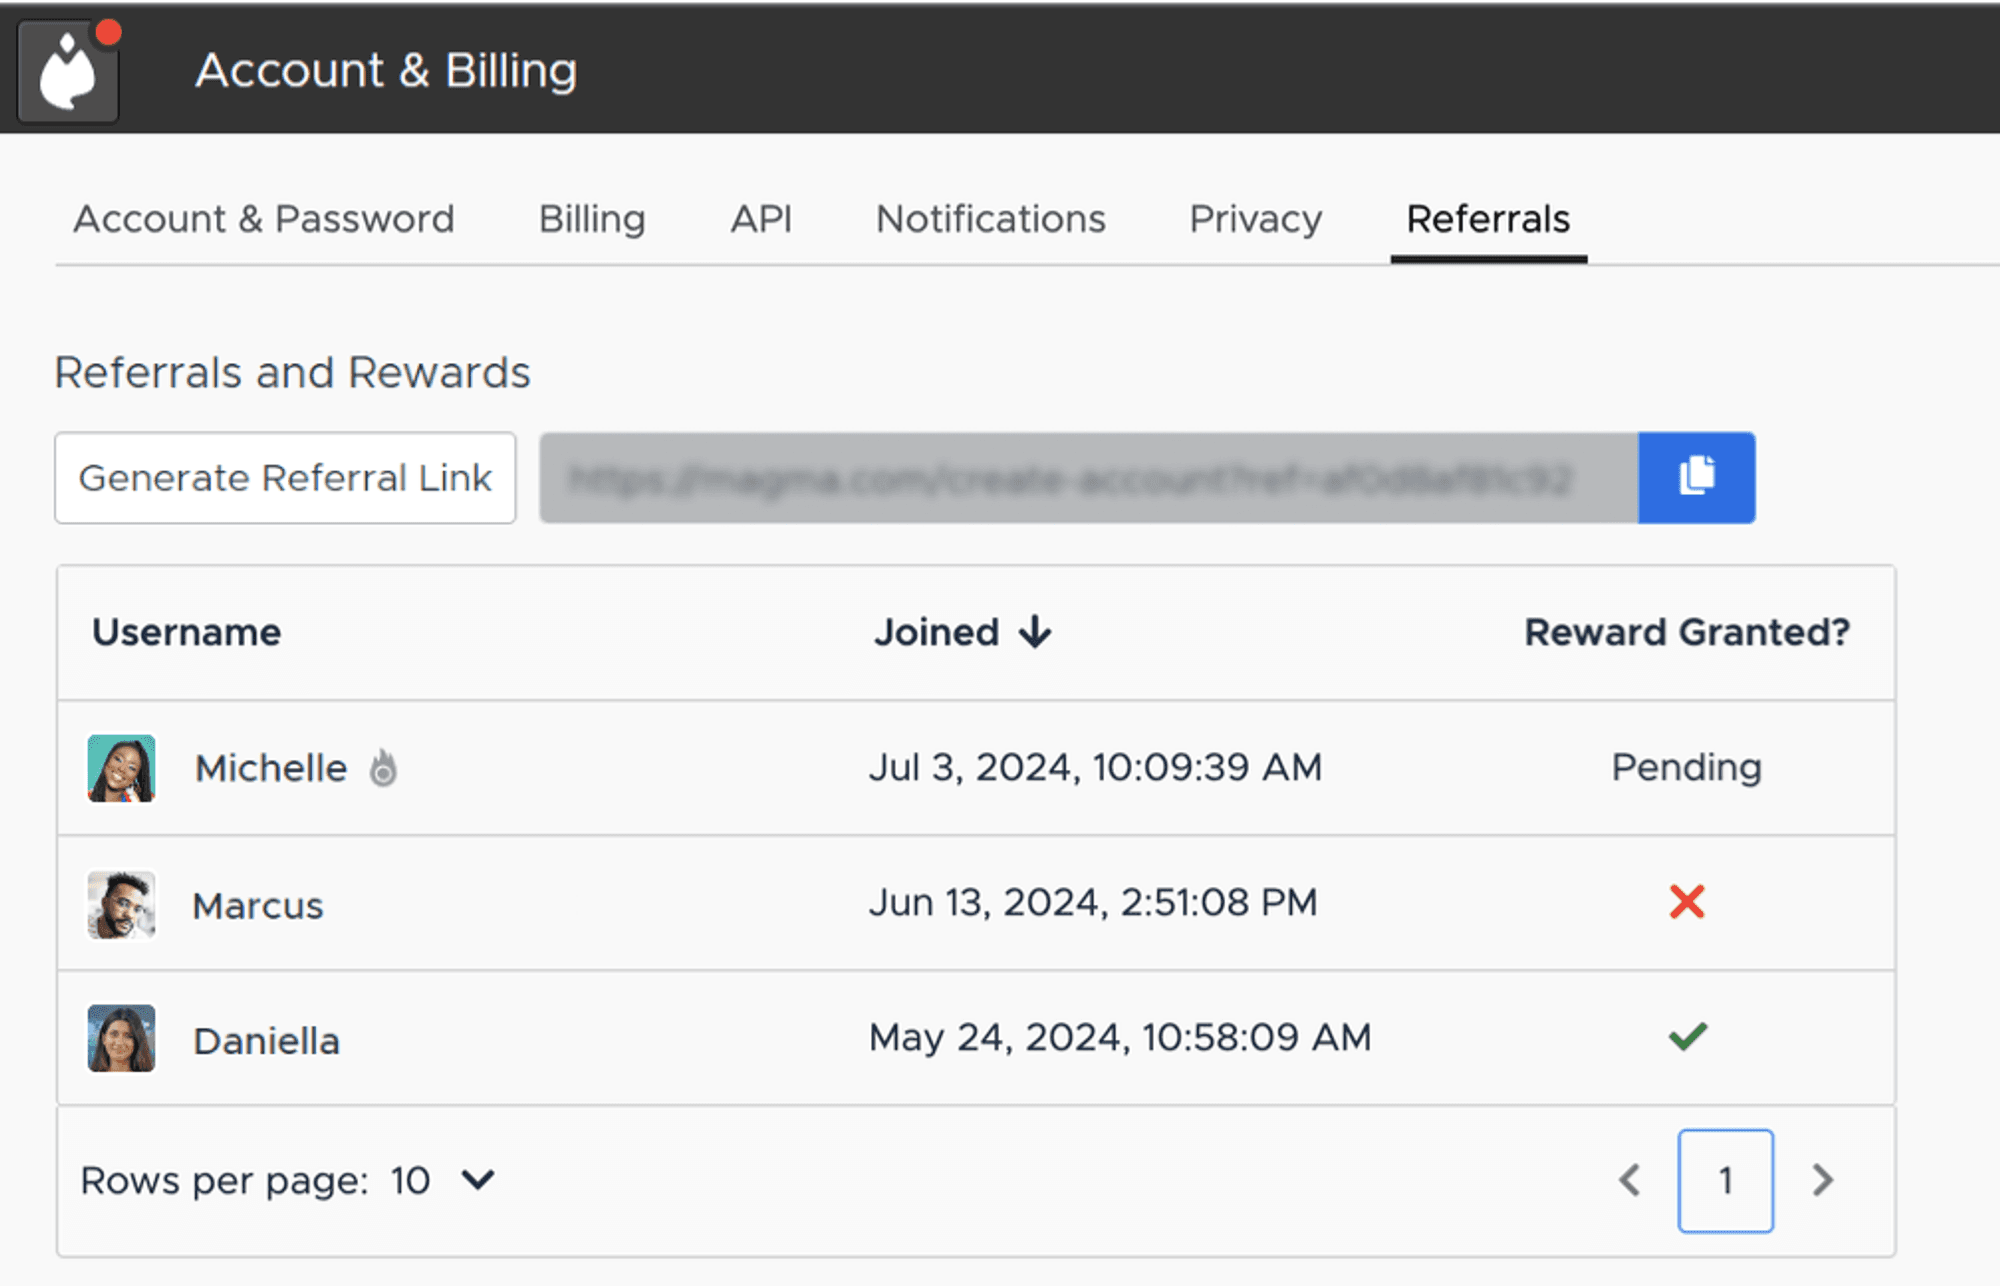Copy referral link with clipboard icon
Screen dimensions: 2000x1286
(x=1696, y=477)
